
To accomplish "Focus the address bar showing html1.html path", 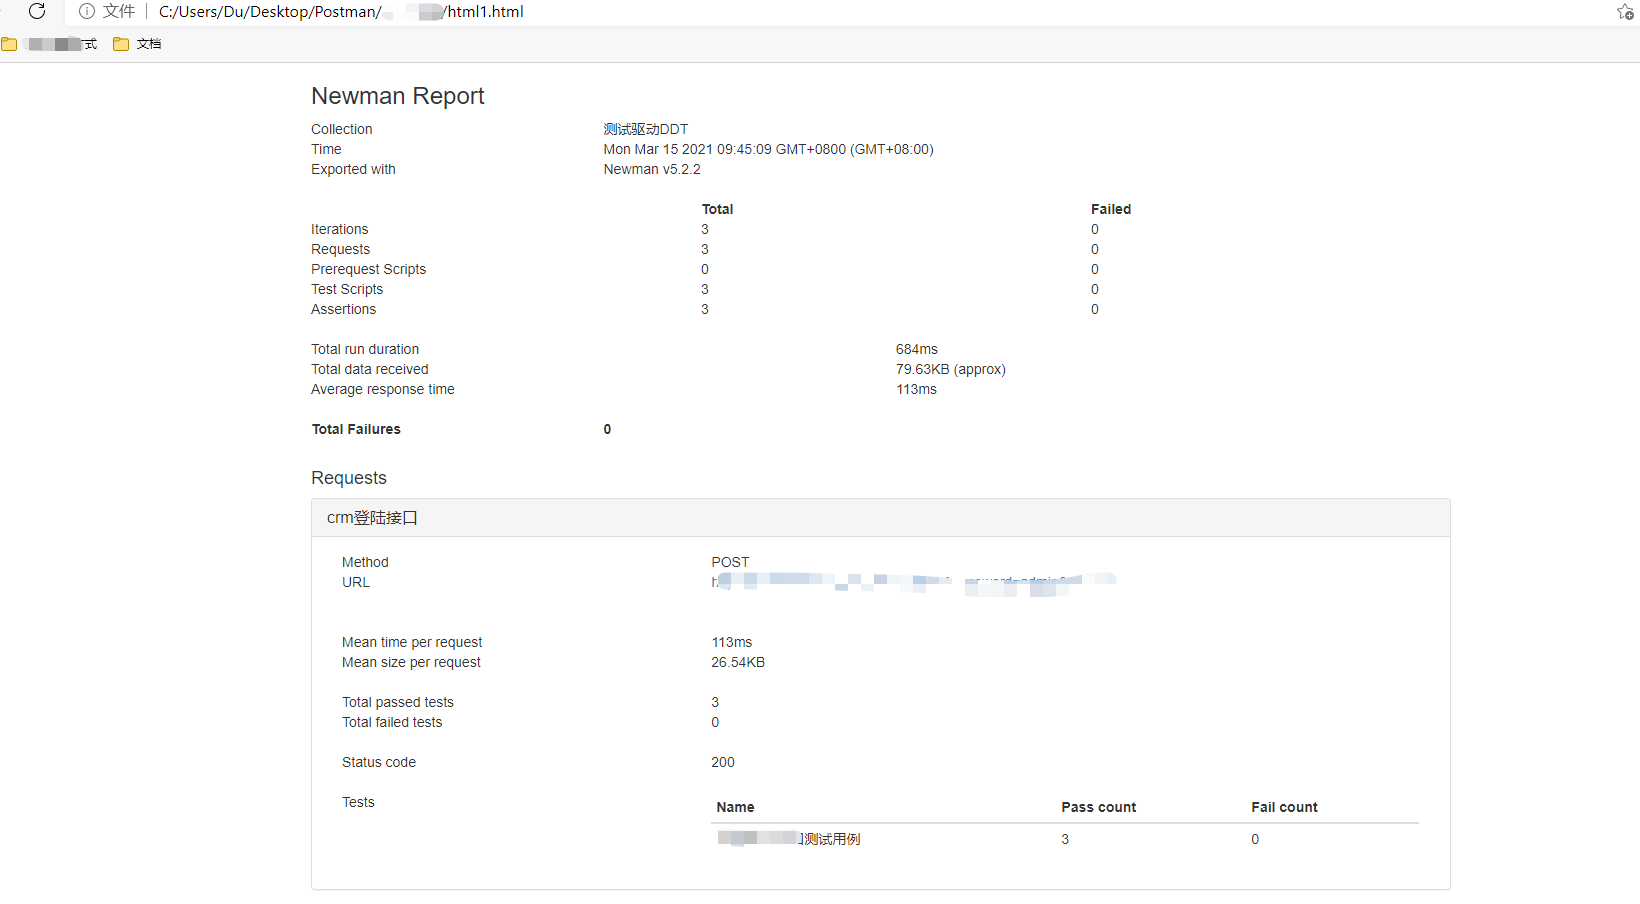I will pyautogui.click(x=341, y=12).
